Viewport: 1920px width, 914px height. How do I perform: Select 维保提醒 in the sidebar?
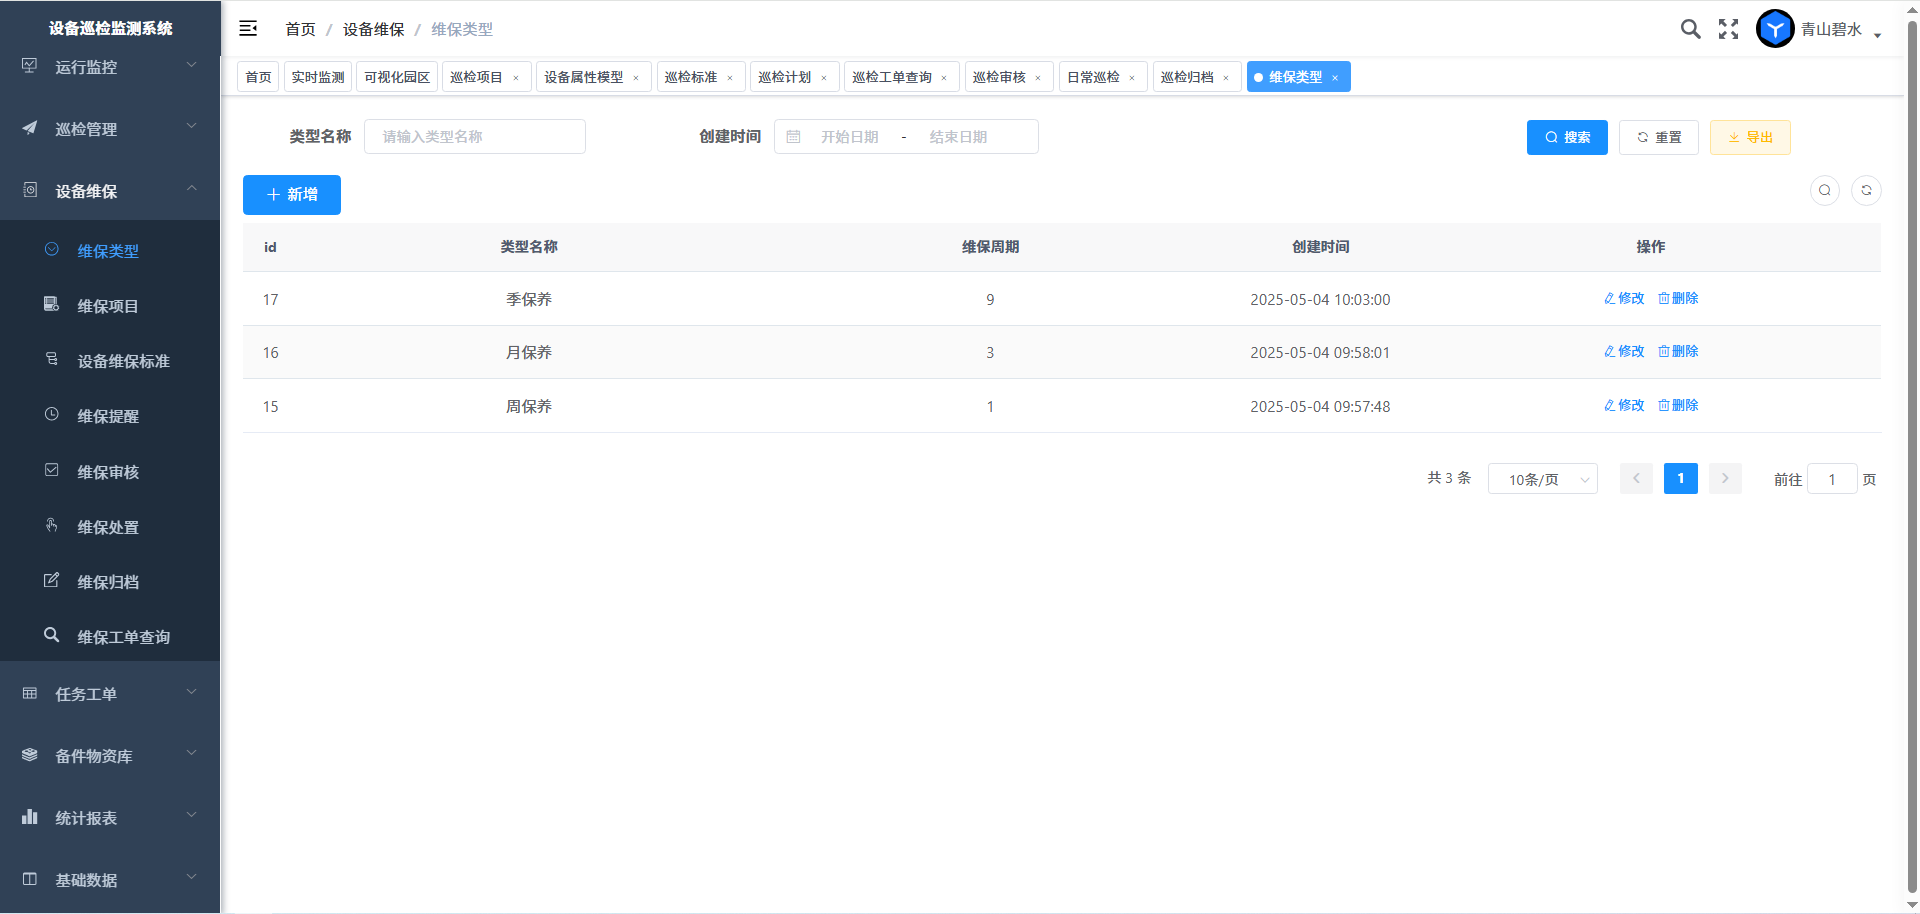tap(108, 416)
